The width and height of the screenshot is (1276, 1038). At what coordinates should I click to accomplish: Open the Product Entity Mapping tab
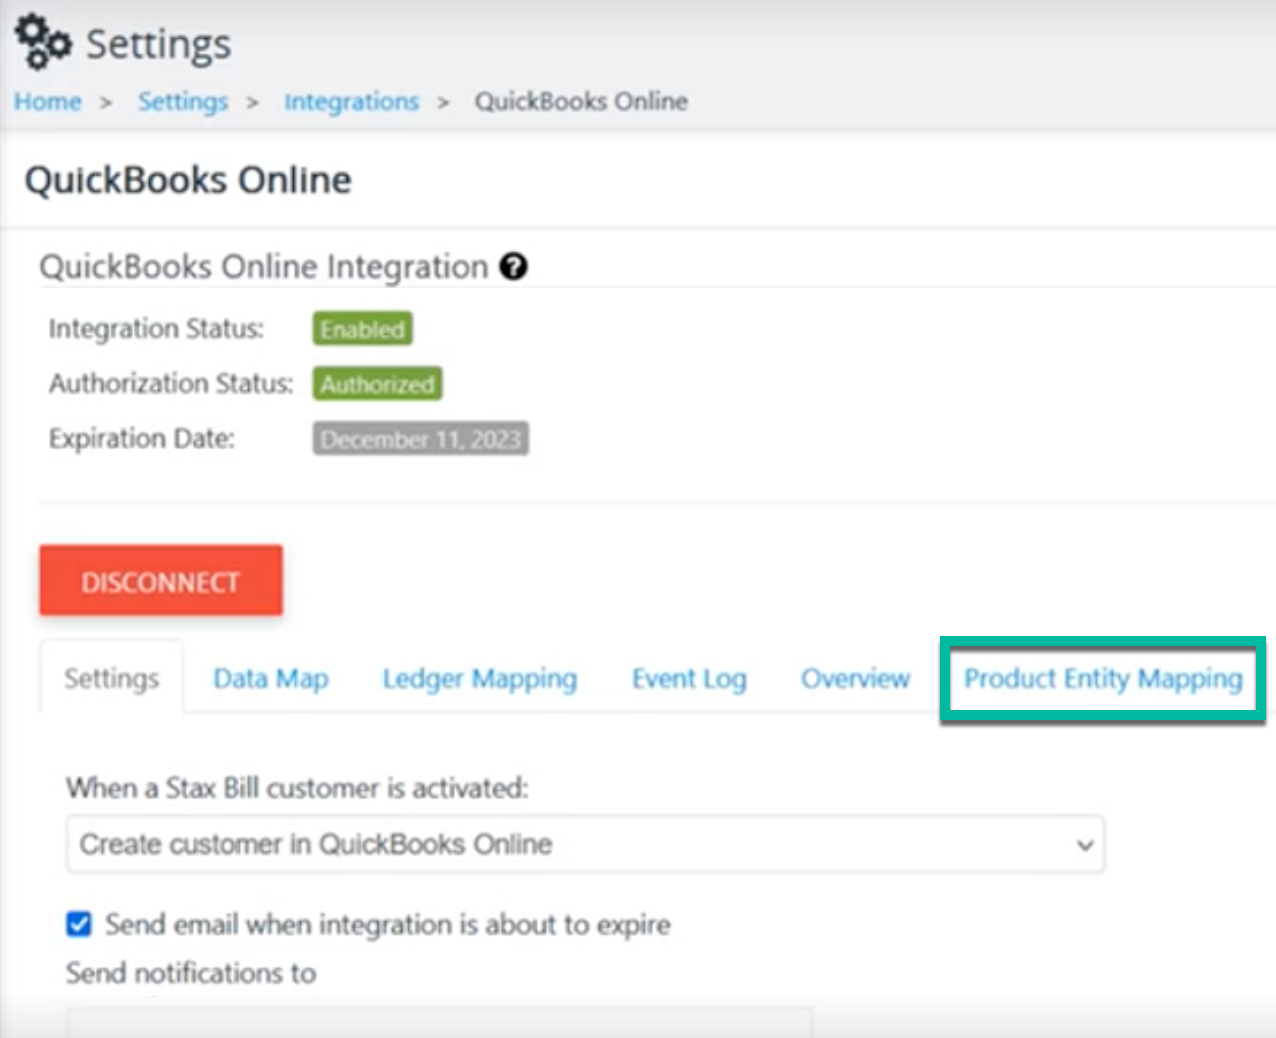(x=1103, y=678)
